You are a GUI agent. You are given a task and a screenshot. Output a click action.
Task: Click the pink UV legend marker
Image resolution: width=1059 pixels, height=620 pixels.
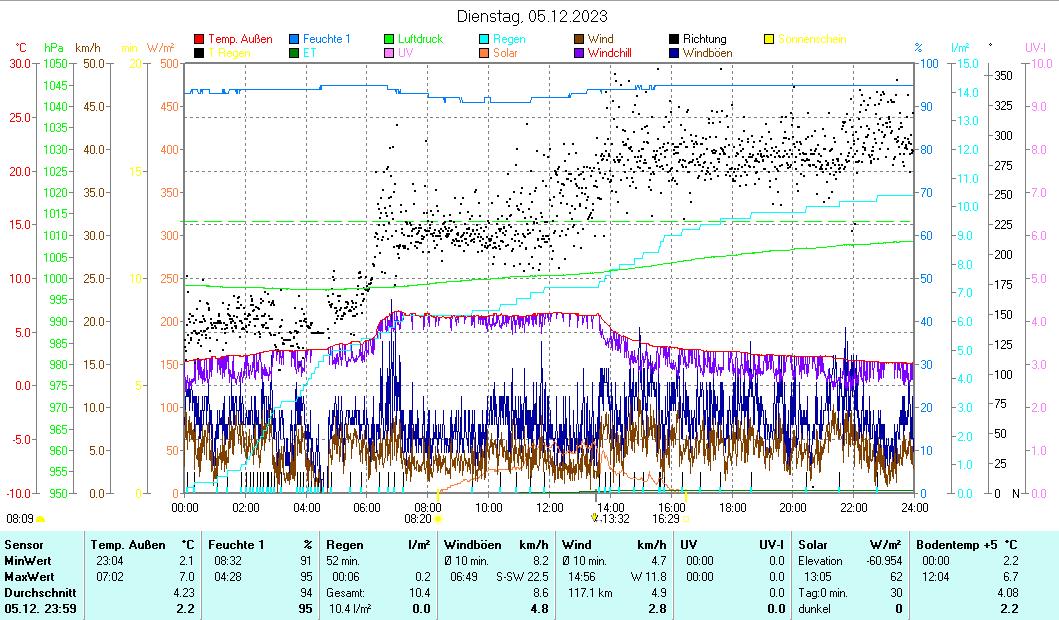click(x=389, y=53)
